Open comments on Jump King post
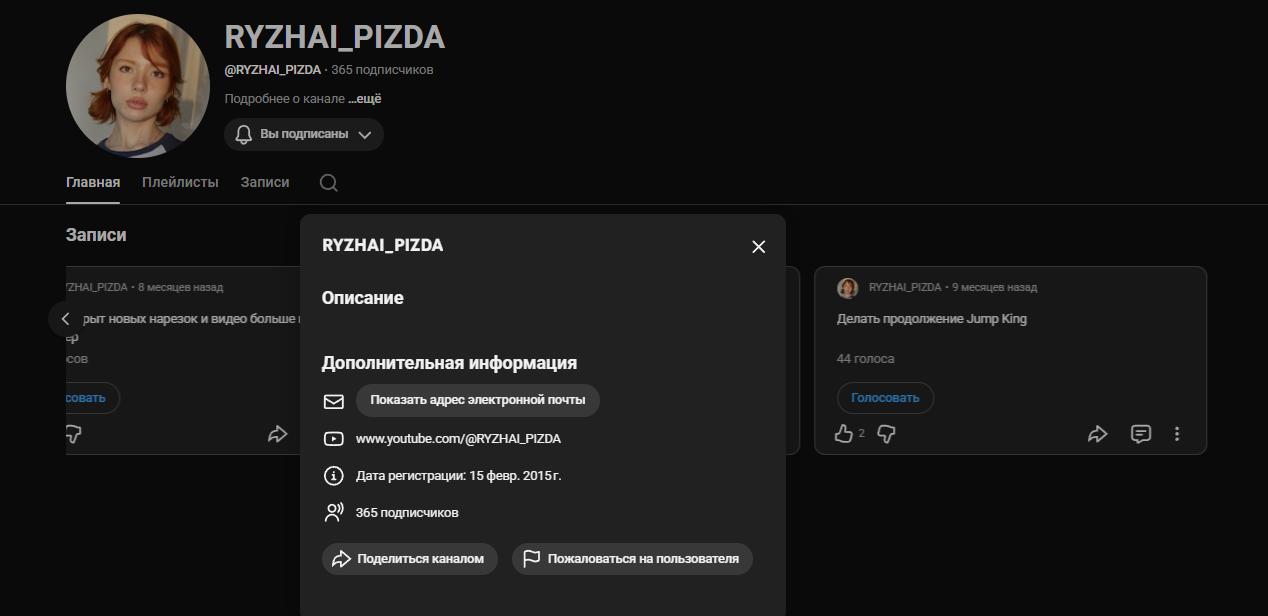Screen dimensions: 1268x616 (1140, 434)
